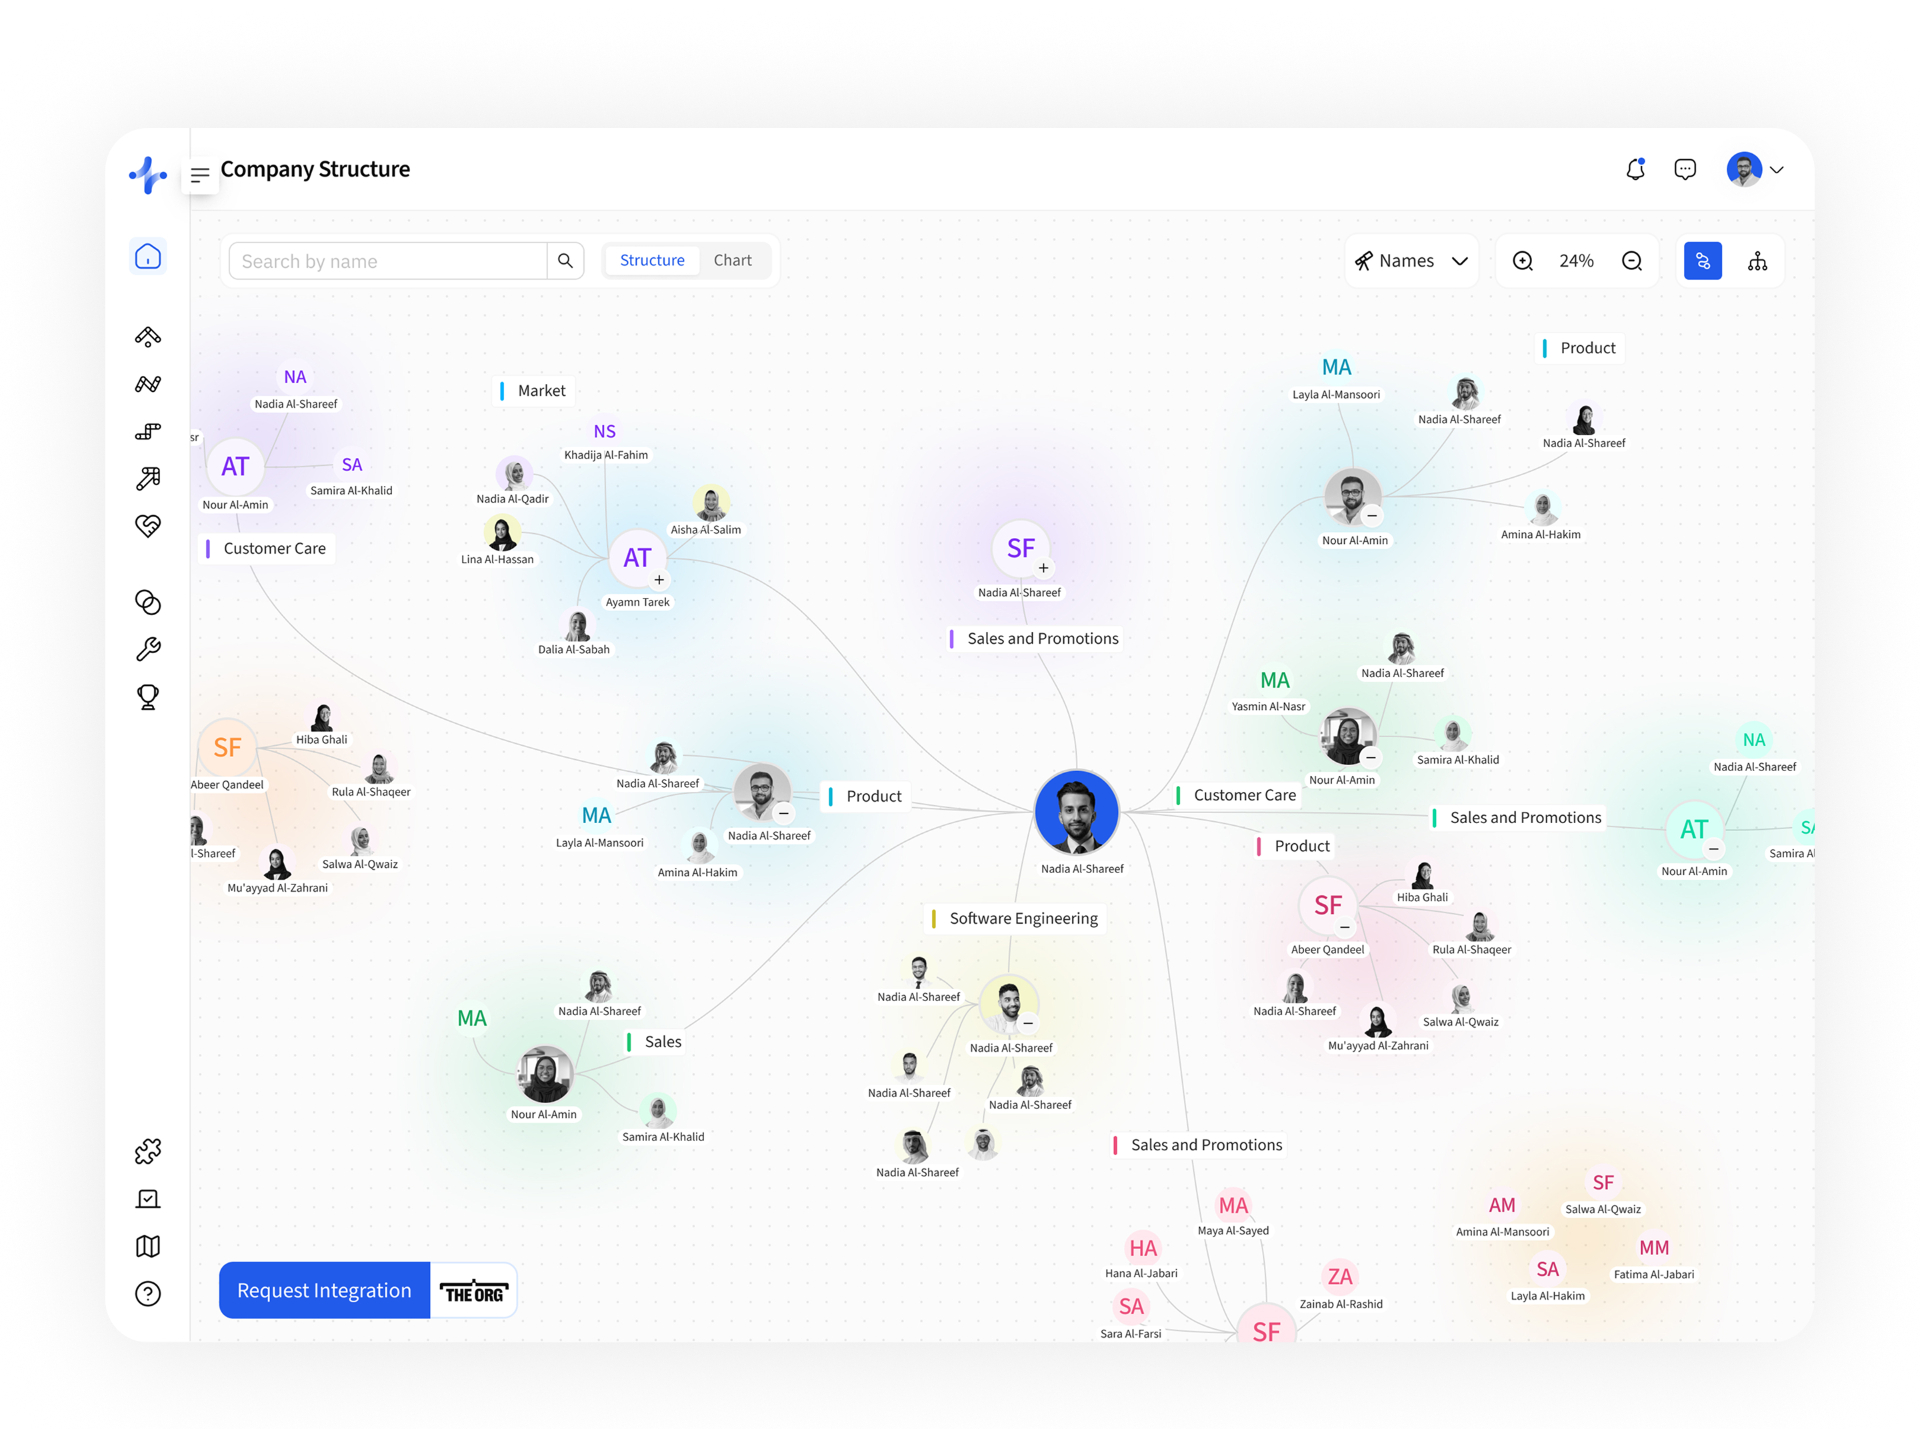Zoom out with the minus magnifier
The width and height of the screenshot is (1920, 1429).
click(1632, 261)
